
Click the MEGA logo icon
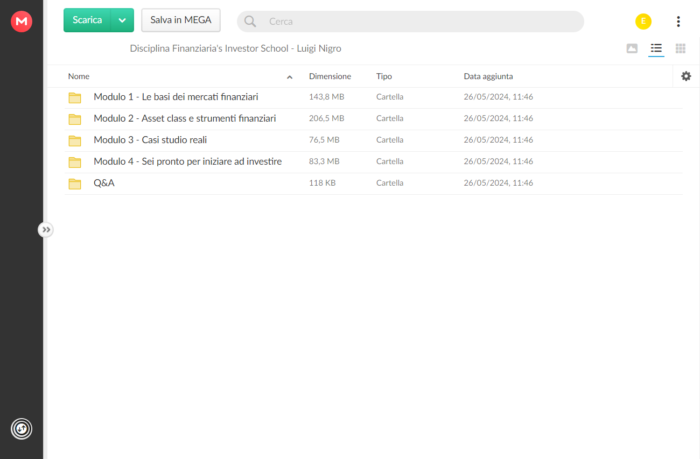[x=21, y=21]
